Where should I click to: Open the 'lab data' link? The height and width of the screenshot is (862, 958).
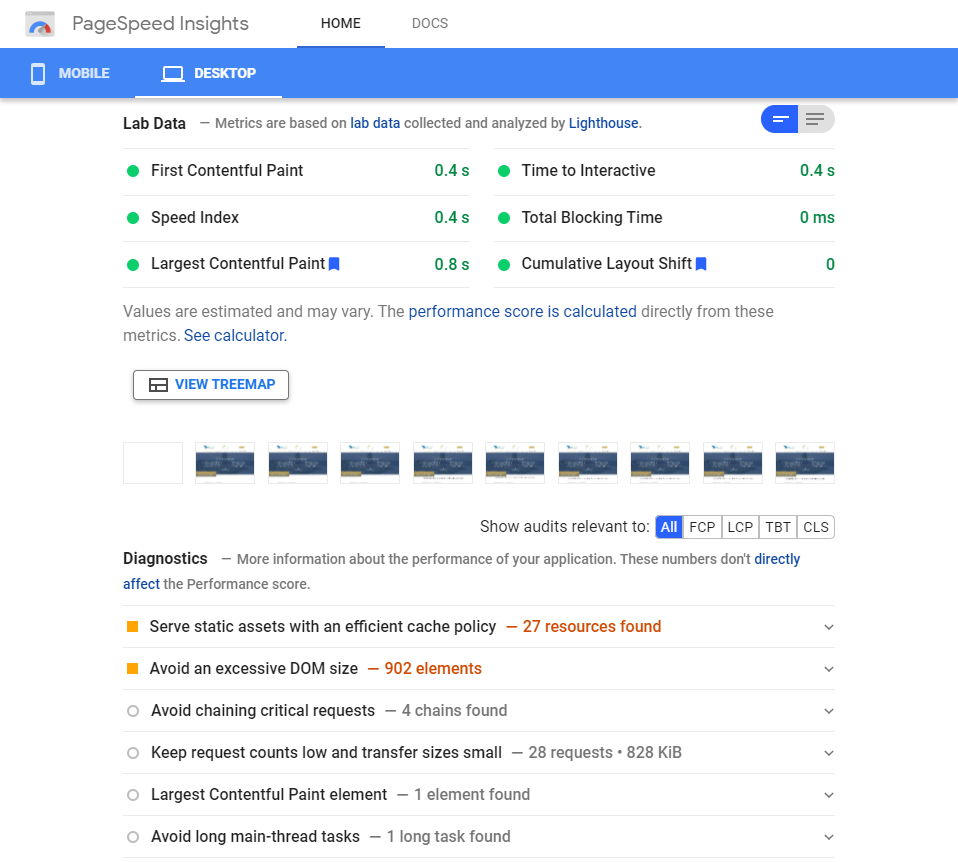[x=375, y=123]
